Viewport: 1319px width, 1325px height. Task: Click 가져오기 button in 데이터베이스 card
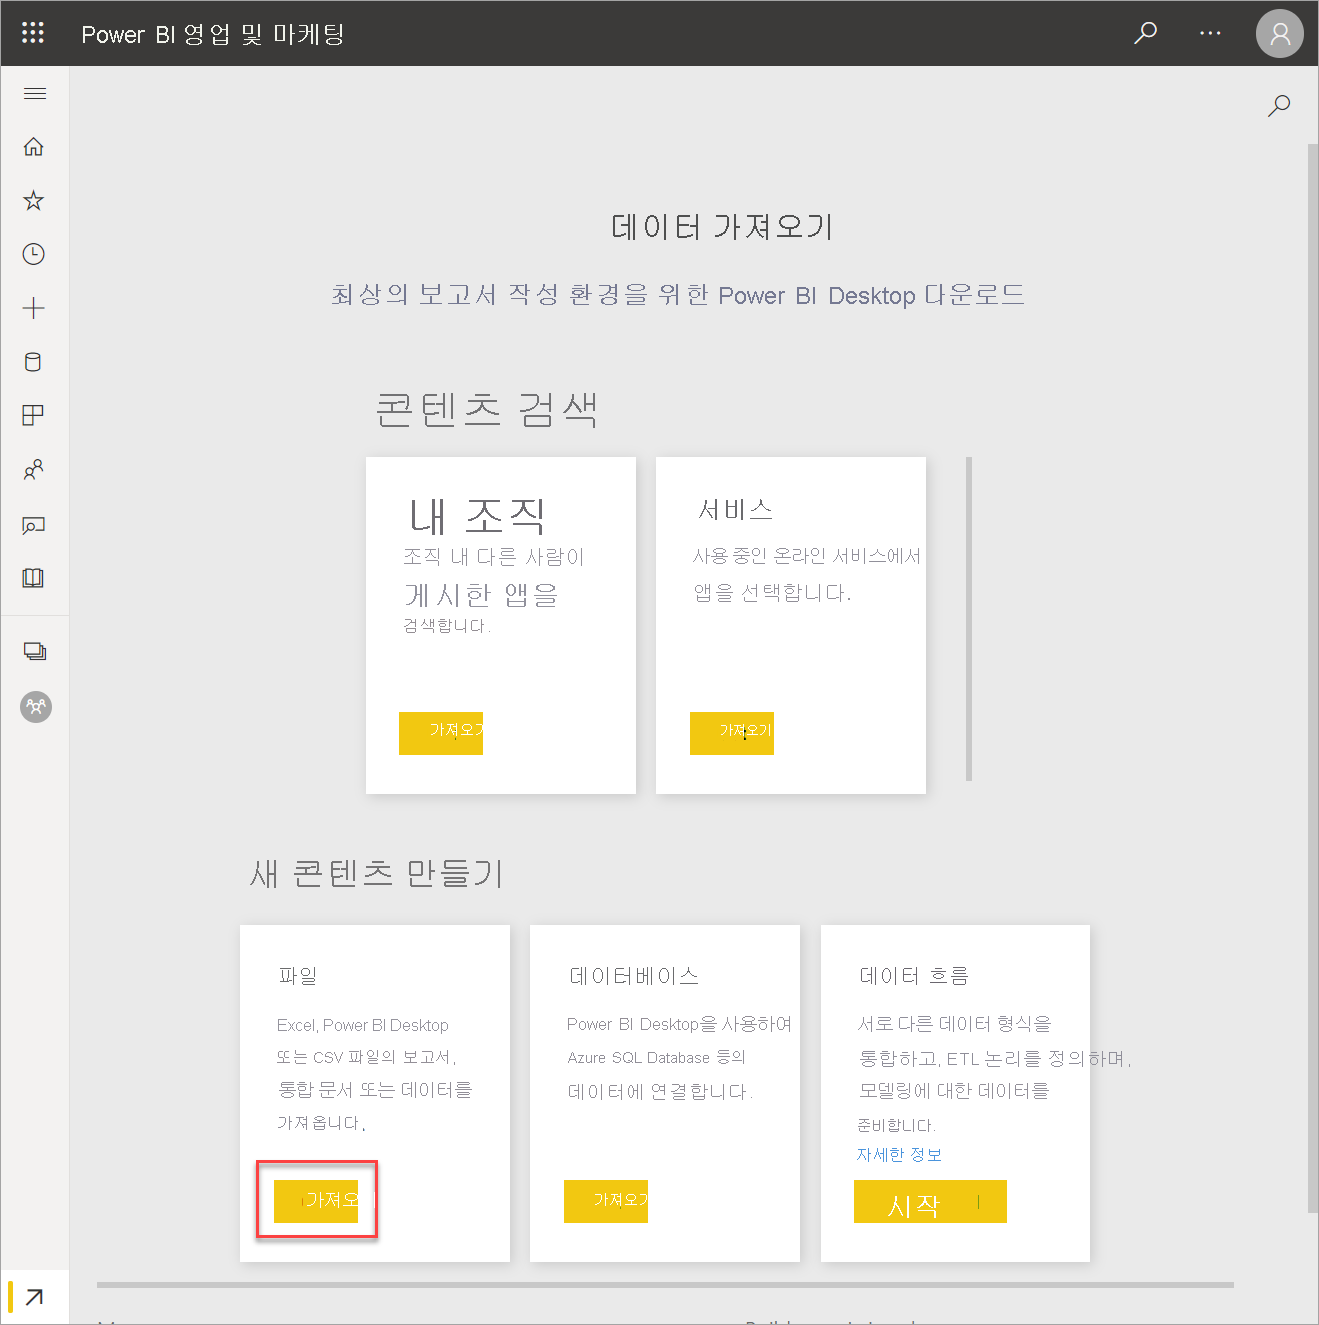606,1201
